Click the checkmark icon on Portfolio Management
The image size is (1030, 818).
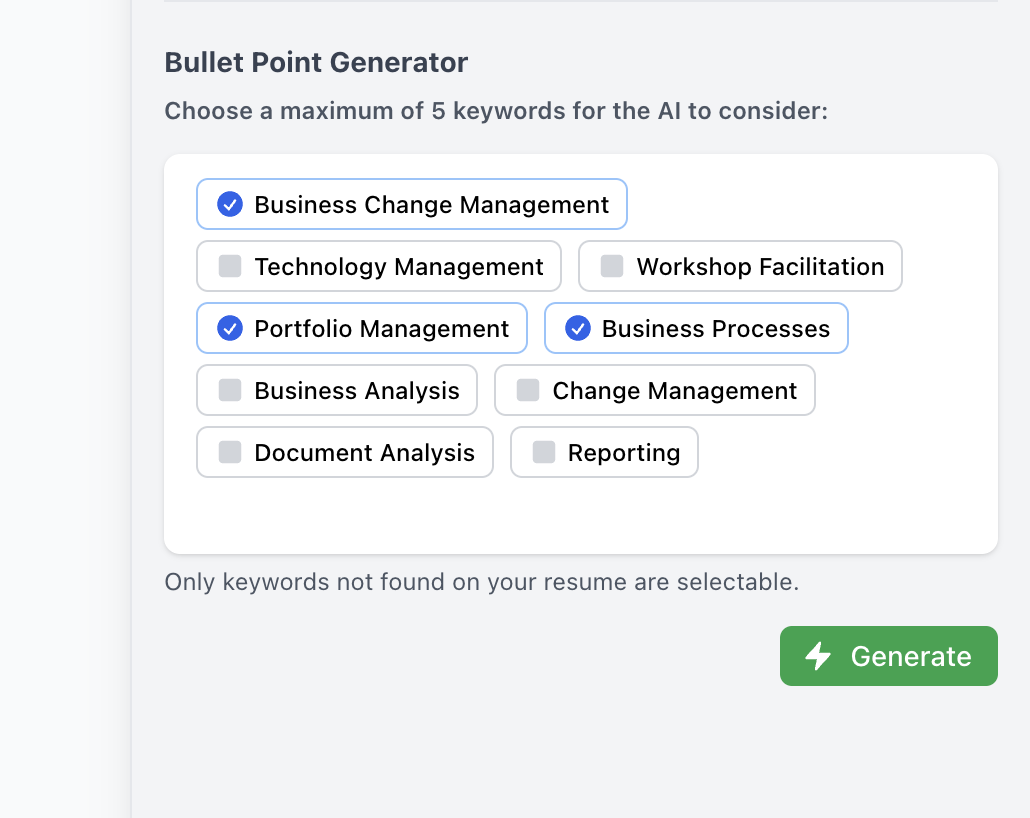pos(228,328)
